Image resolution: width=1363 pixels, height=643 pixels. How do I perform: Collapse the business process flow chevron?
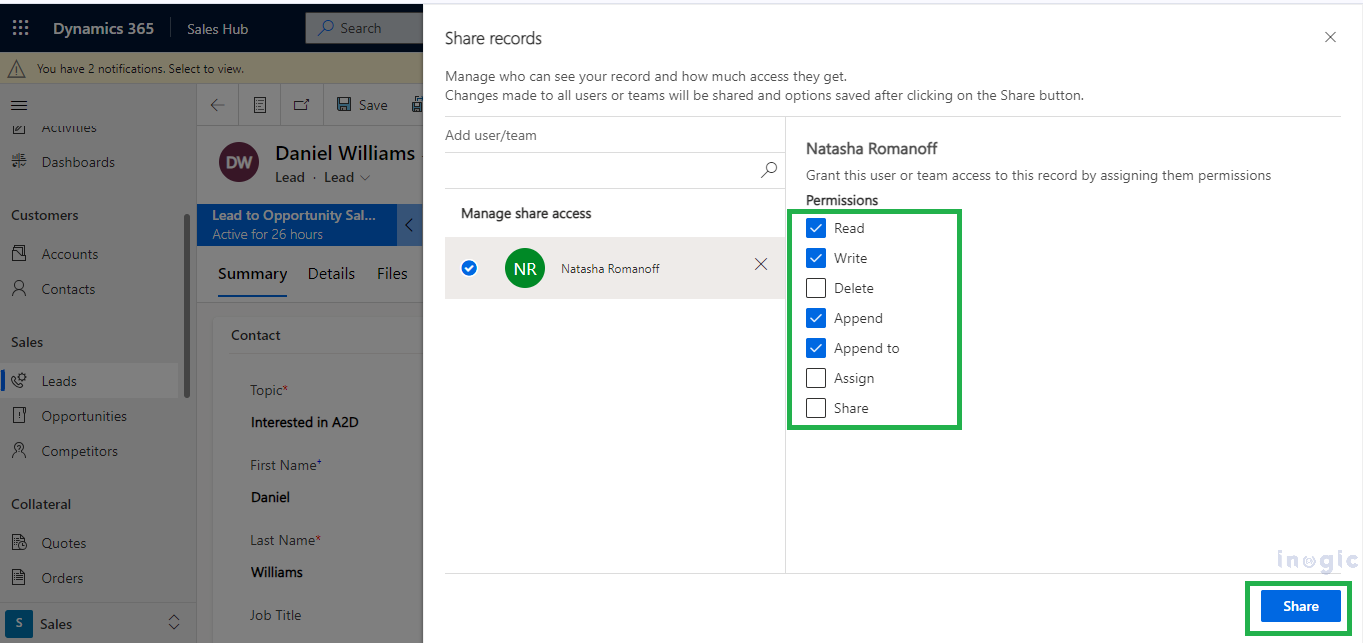(409, 225)
